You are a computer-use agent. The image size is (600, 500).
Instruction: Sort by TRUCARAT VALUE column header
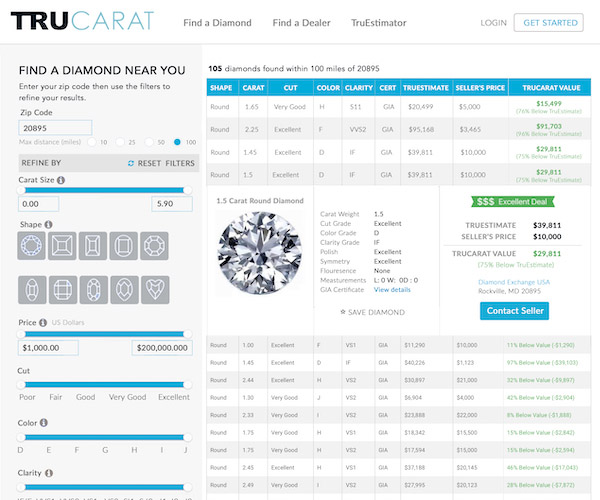point(551,88)
